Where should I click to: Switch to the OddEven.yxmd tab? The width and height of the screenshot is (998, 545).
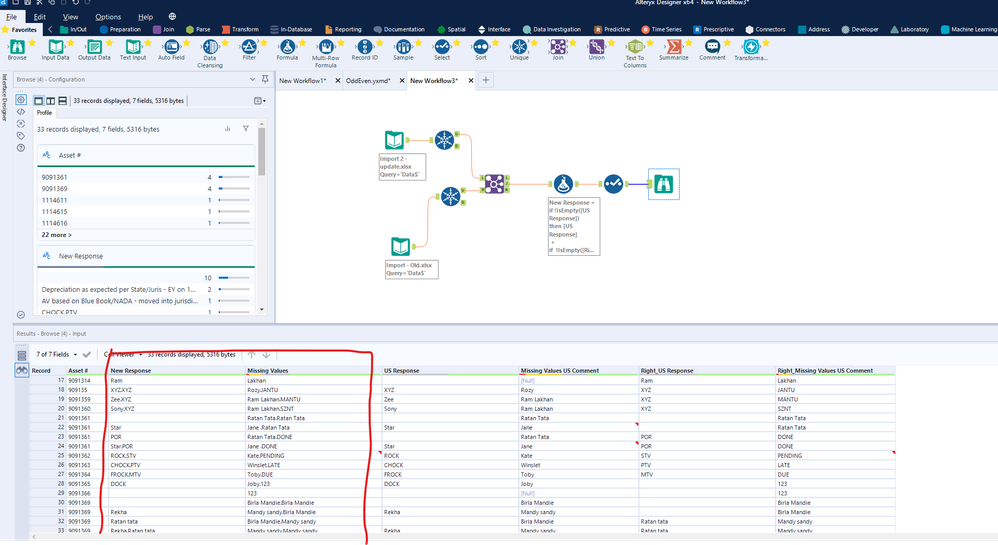(x=367, y=81)
